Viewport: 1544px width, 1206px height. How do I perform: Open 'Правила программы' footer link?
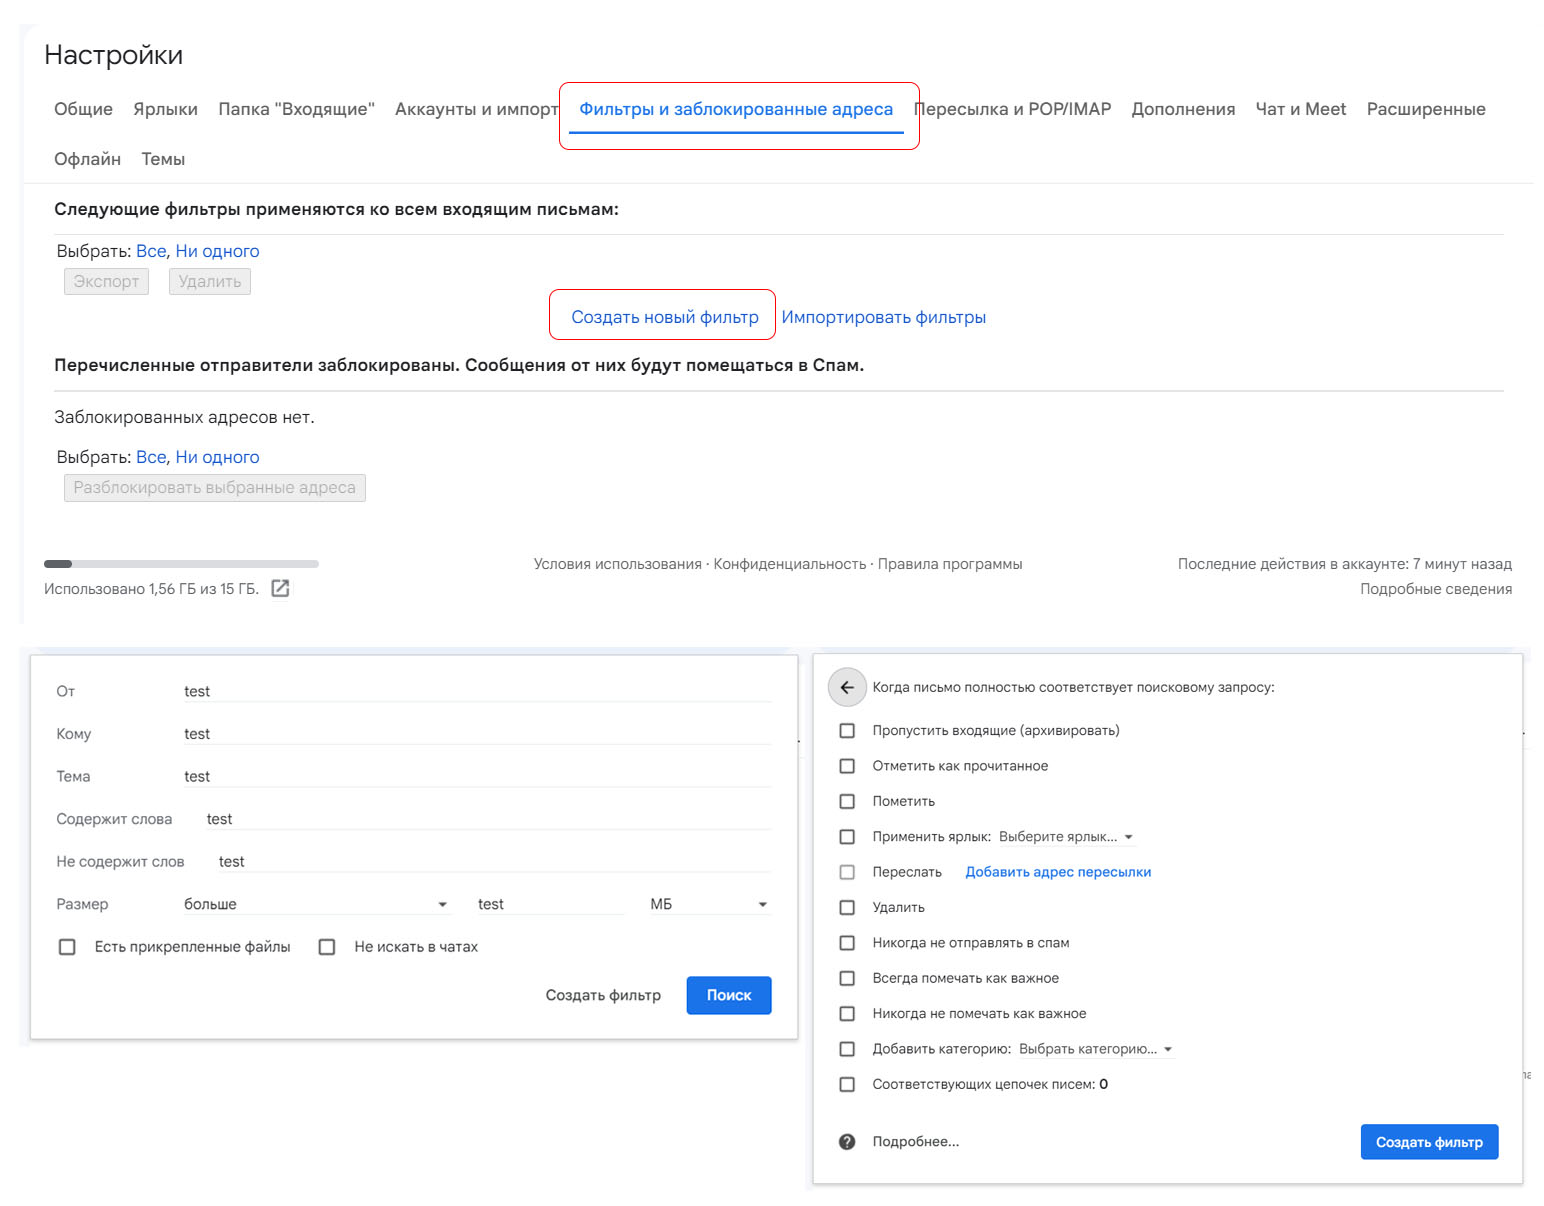coord(950,564)
